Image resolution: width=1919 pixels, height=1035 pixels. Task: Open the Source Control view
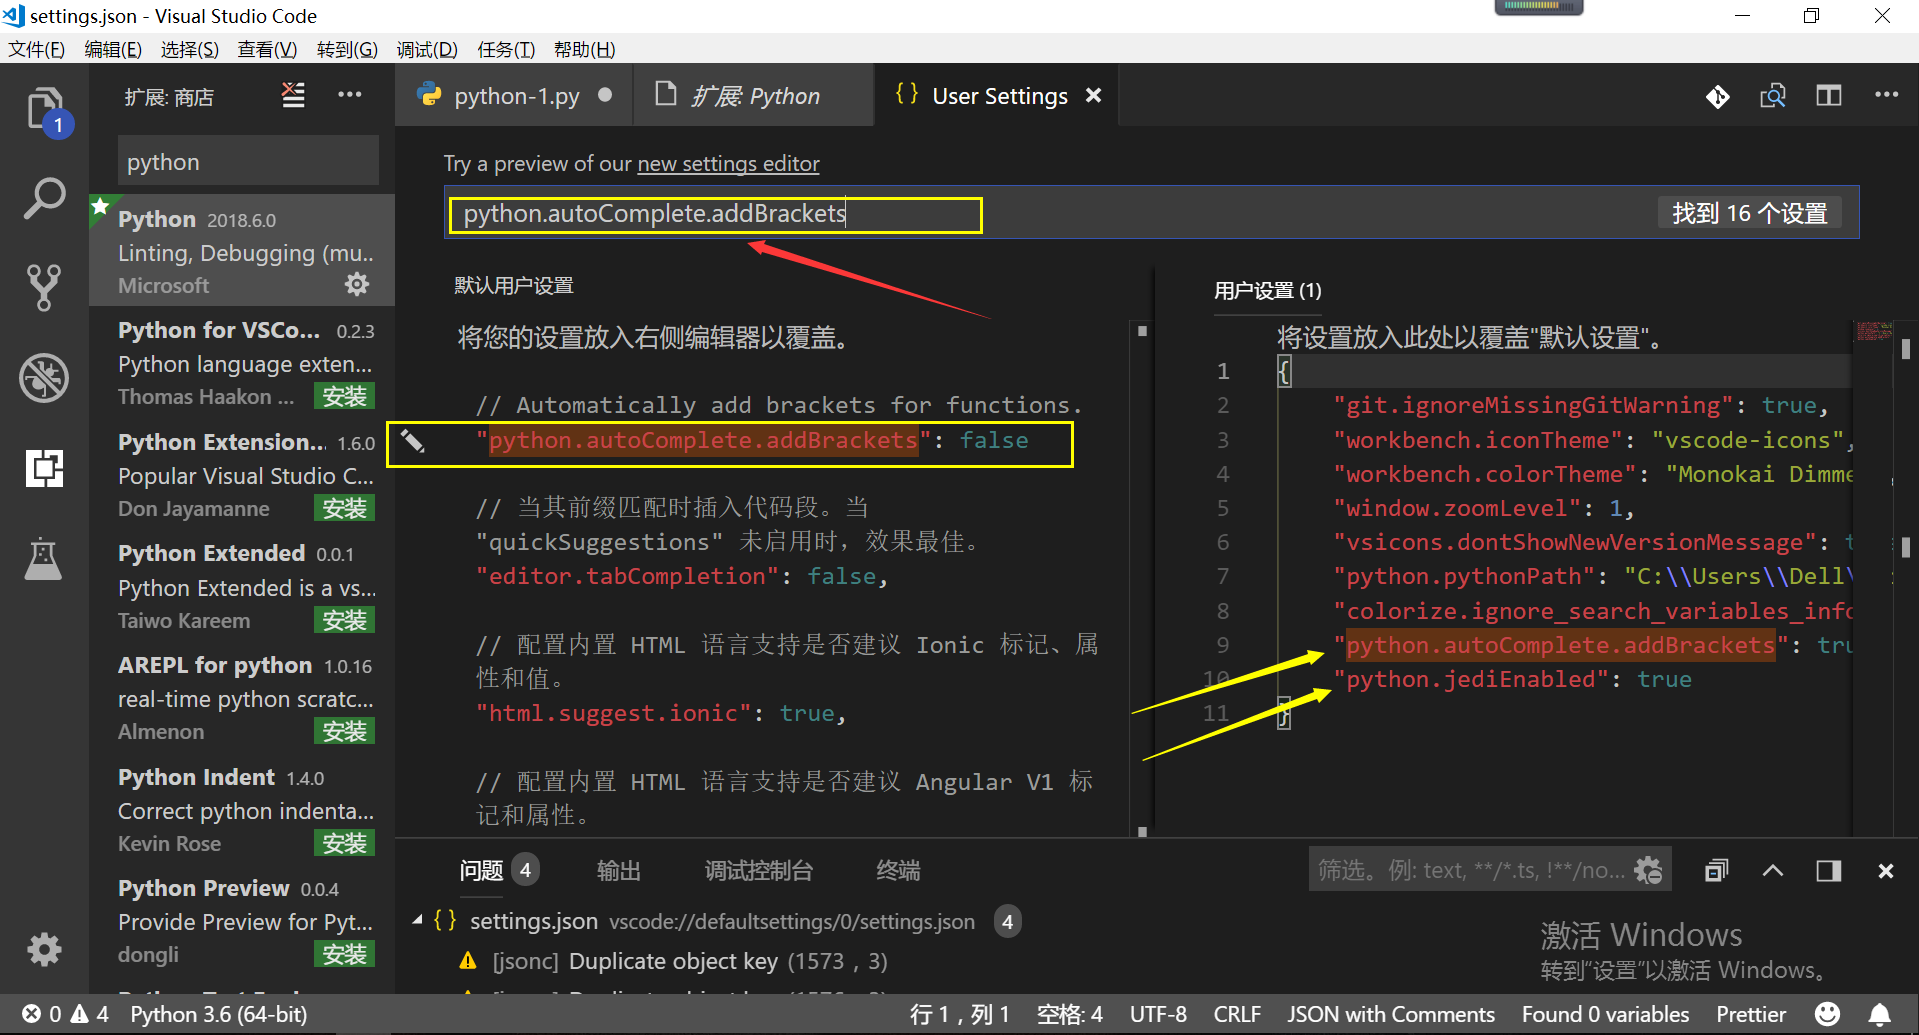pos(44,288)
